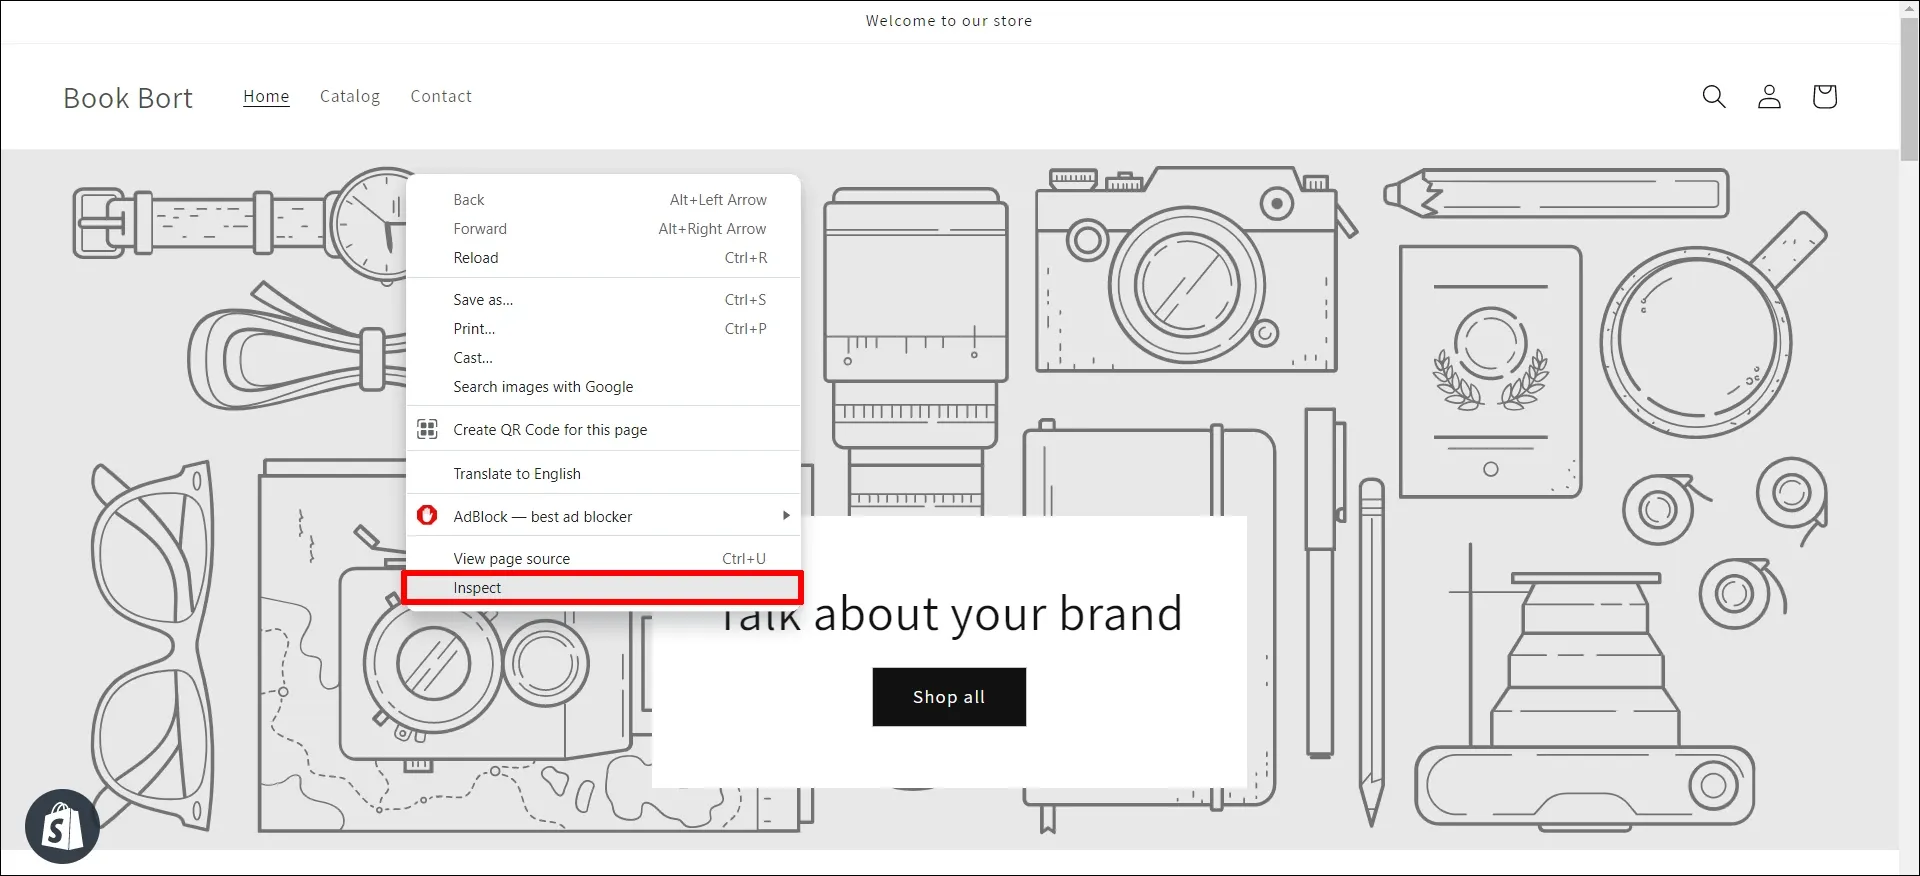Choose Print... from the context menu
This screenshot has height=876, width=1920.
point(603,329)
